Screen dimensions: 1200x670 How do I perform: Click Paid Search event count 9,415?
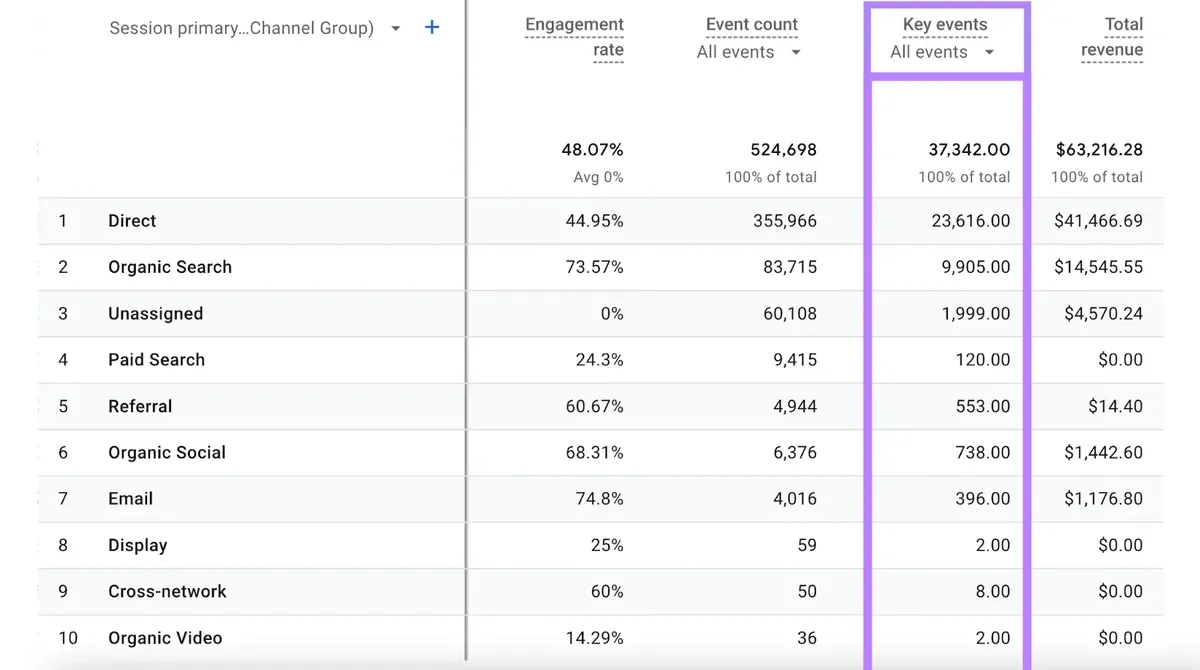coord(795,360)
